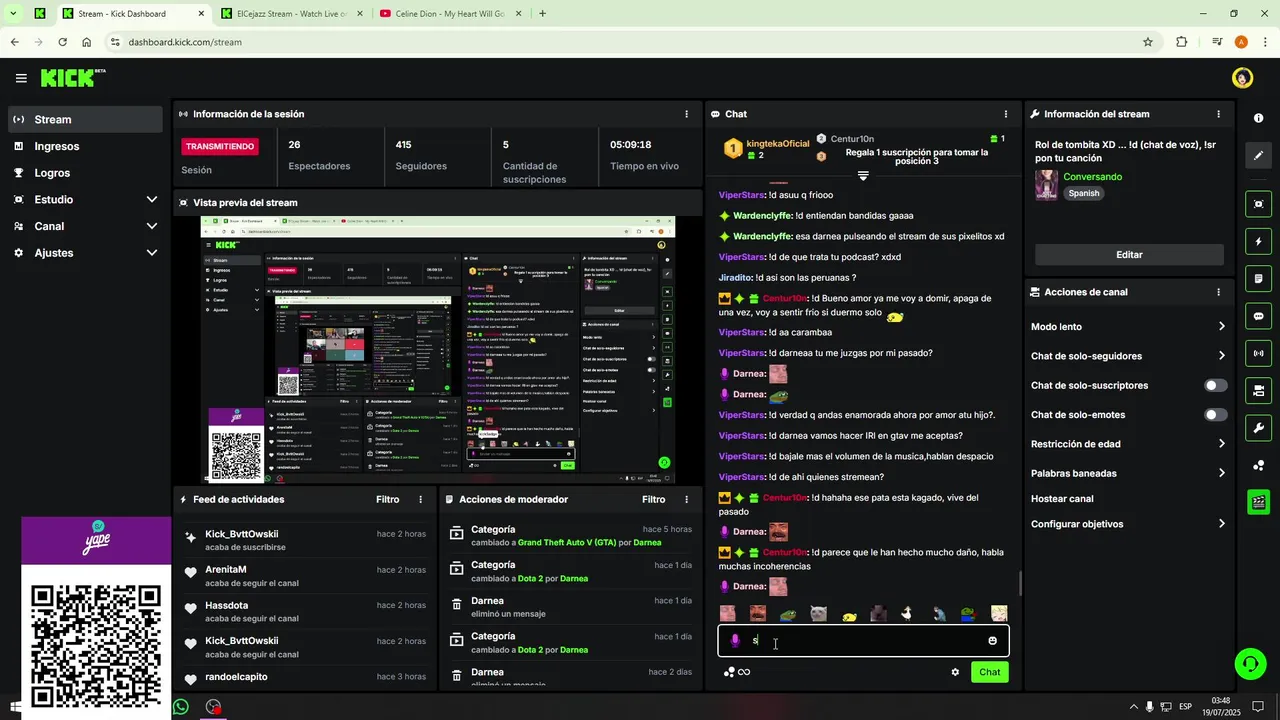
Task: Open the emoji picker in chat input
Action: pos(992,641)
